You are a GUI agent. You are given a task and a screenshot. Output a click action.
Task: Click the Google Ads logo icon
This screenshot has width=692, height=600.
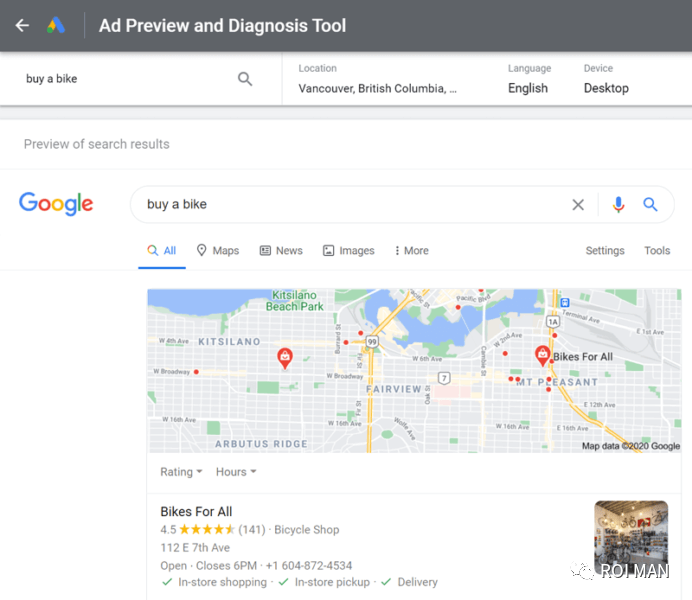(x=56, y=26)
